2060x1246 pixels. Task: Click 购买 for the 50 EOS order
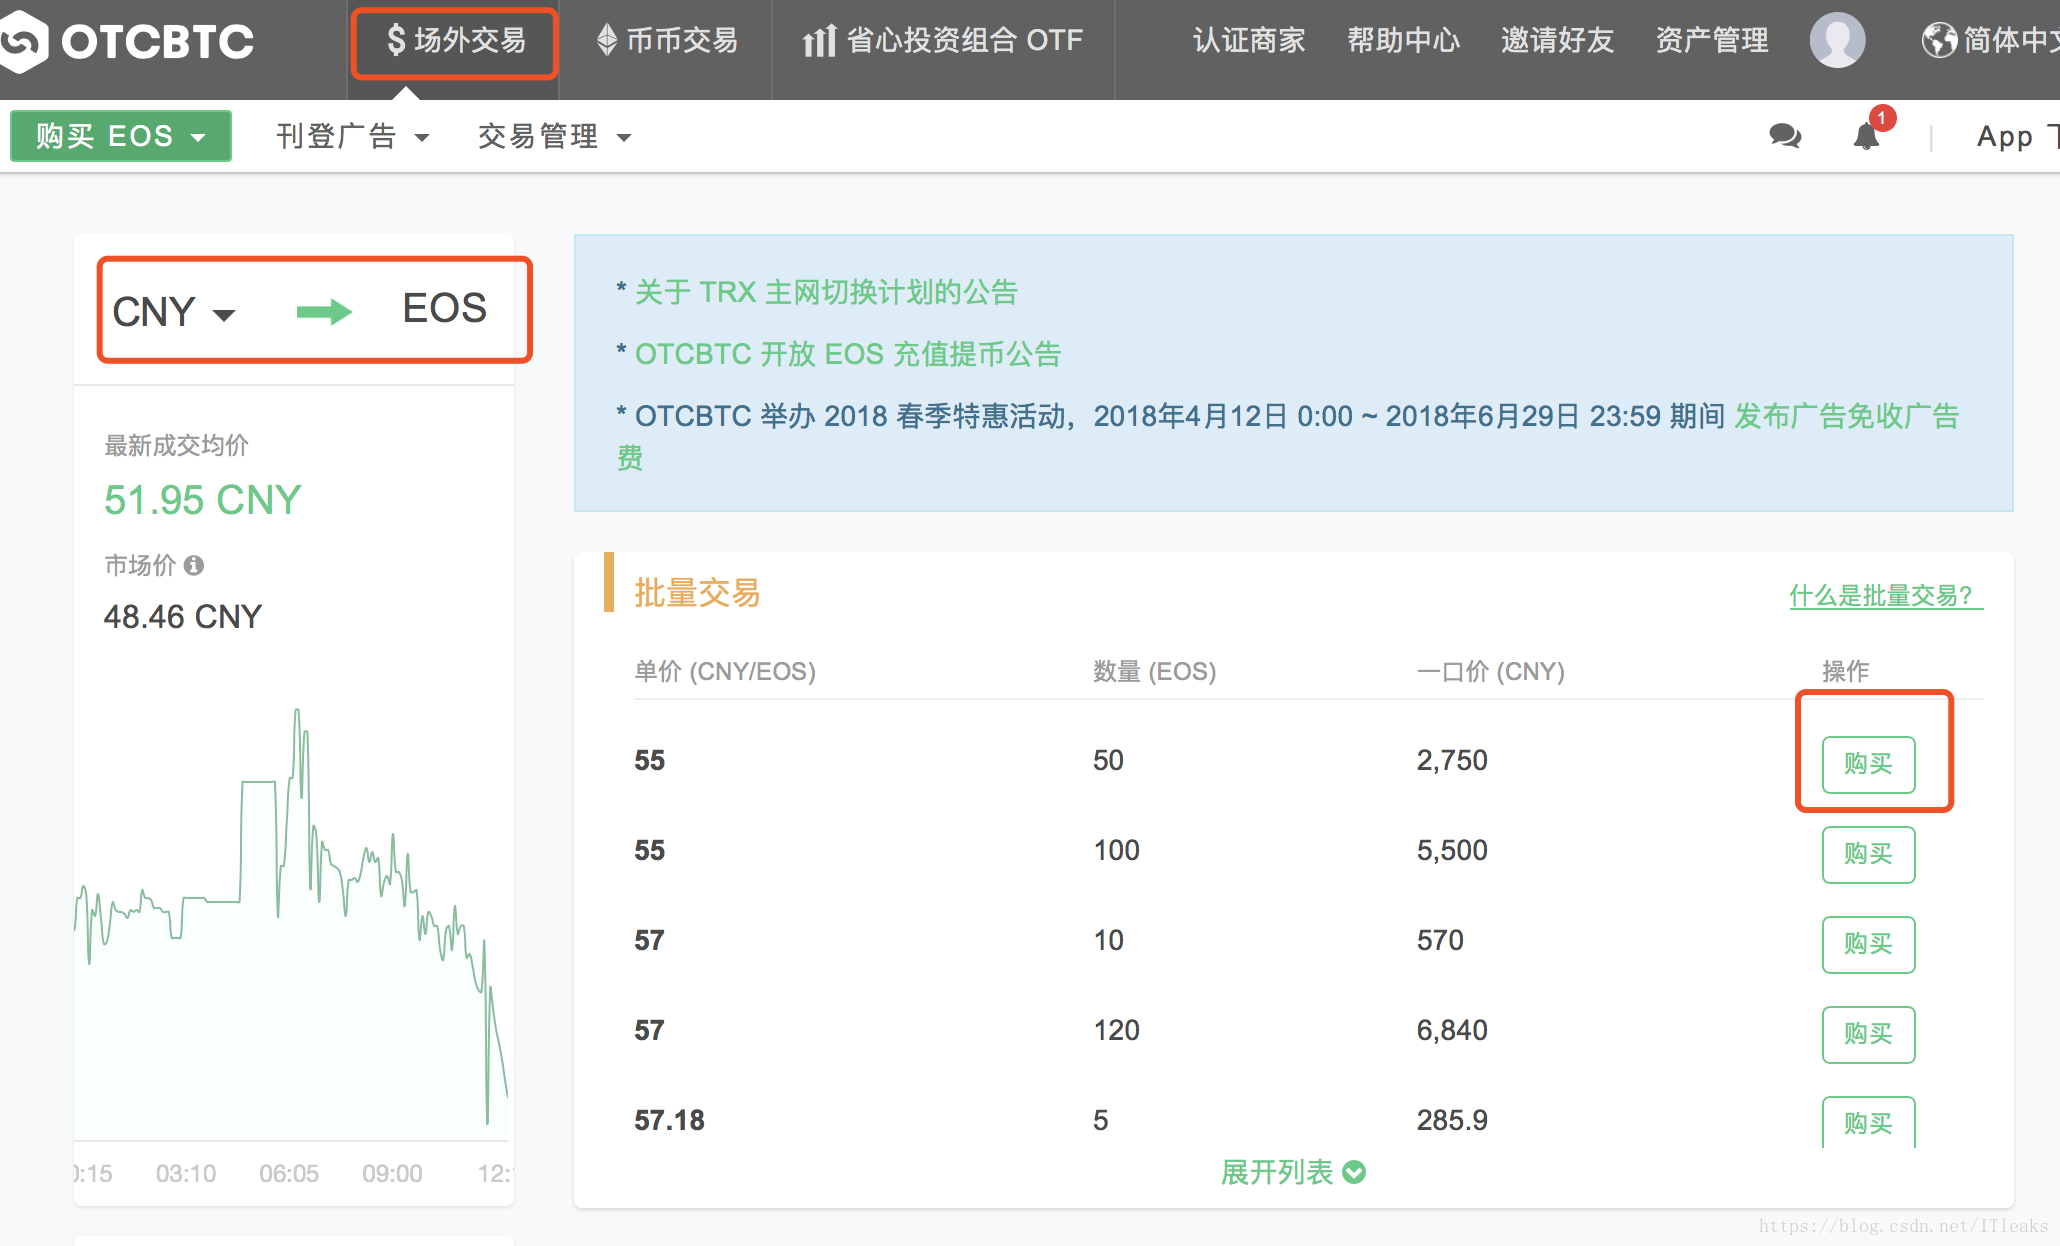click(1868, 764)
